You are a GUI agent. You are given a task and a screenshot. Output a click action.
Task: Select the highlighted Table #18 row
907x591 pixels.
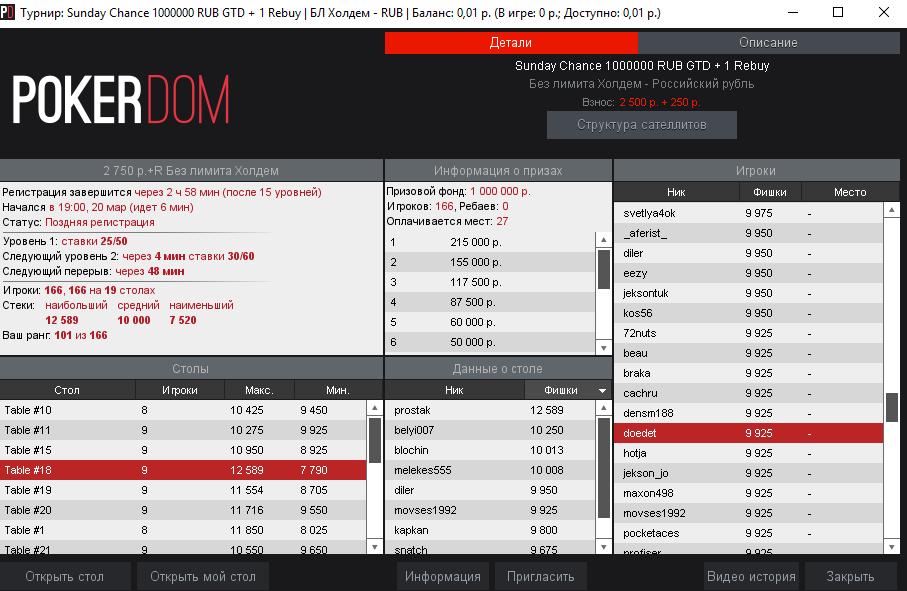(x=183, y=470)
